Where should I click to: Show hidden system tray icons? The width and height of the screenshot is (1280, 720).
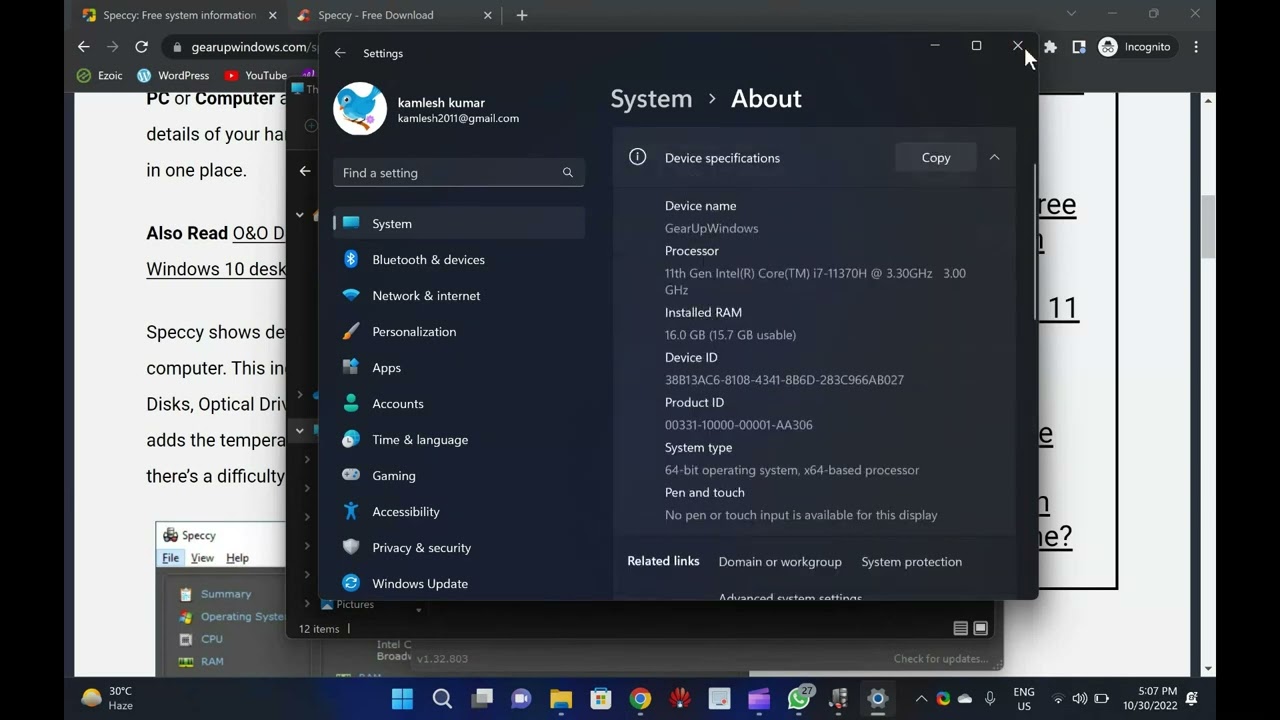point(921,699)
